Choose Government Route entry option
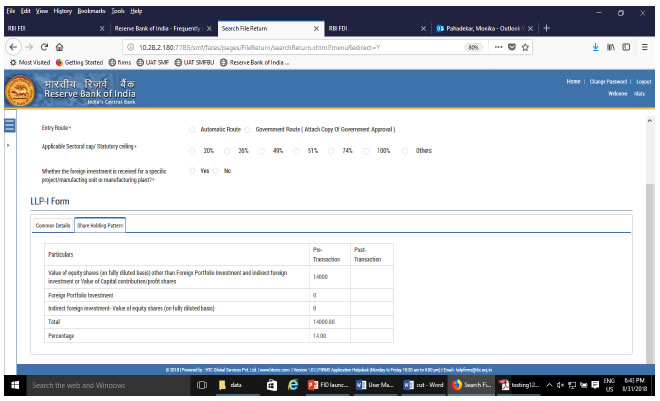 (x=249, y=129)
